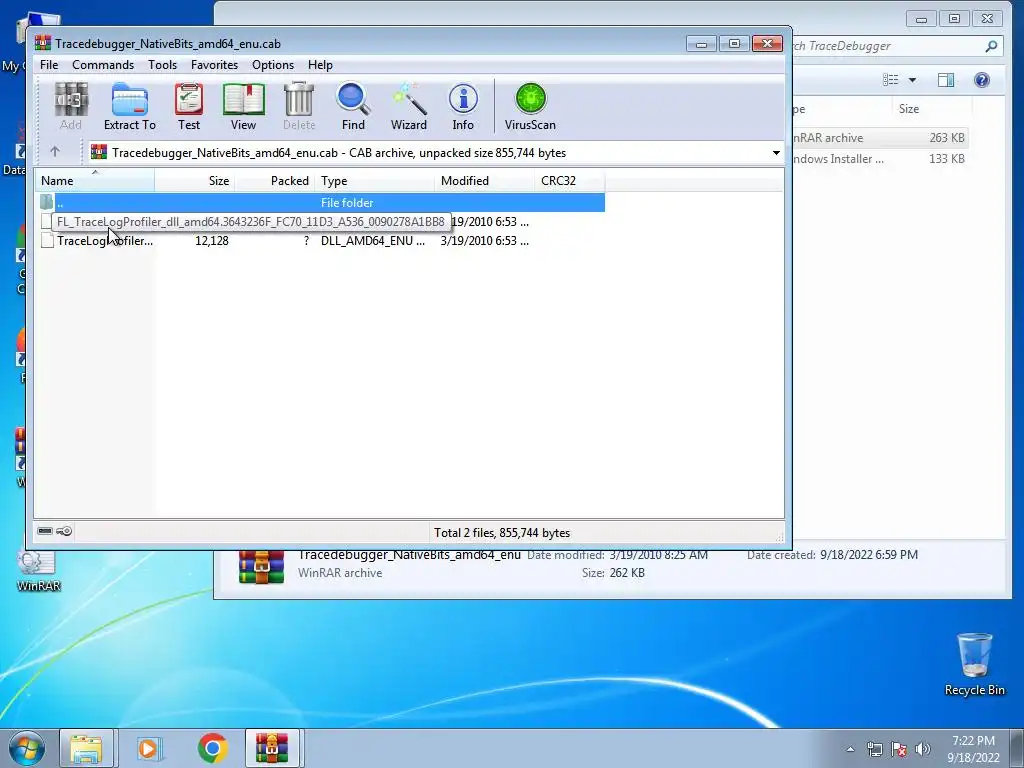Screen dimensions: 1024x768
Task: Click the Show desktop strip on taskbar
Action: [1017, 748]
